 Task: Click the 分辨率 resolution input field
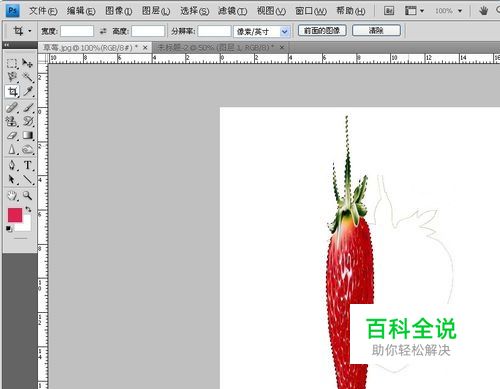[214, 31]
